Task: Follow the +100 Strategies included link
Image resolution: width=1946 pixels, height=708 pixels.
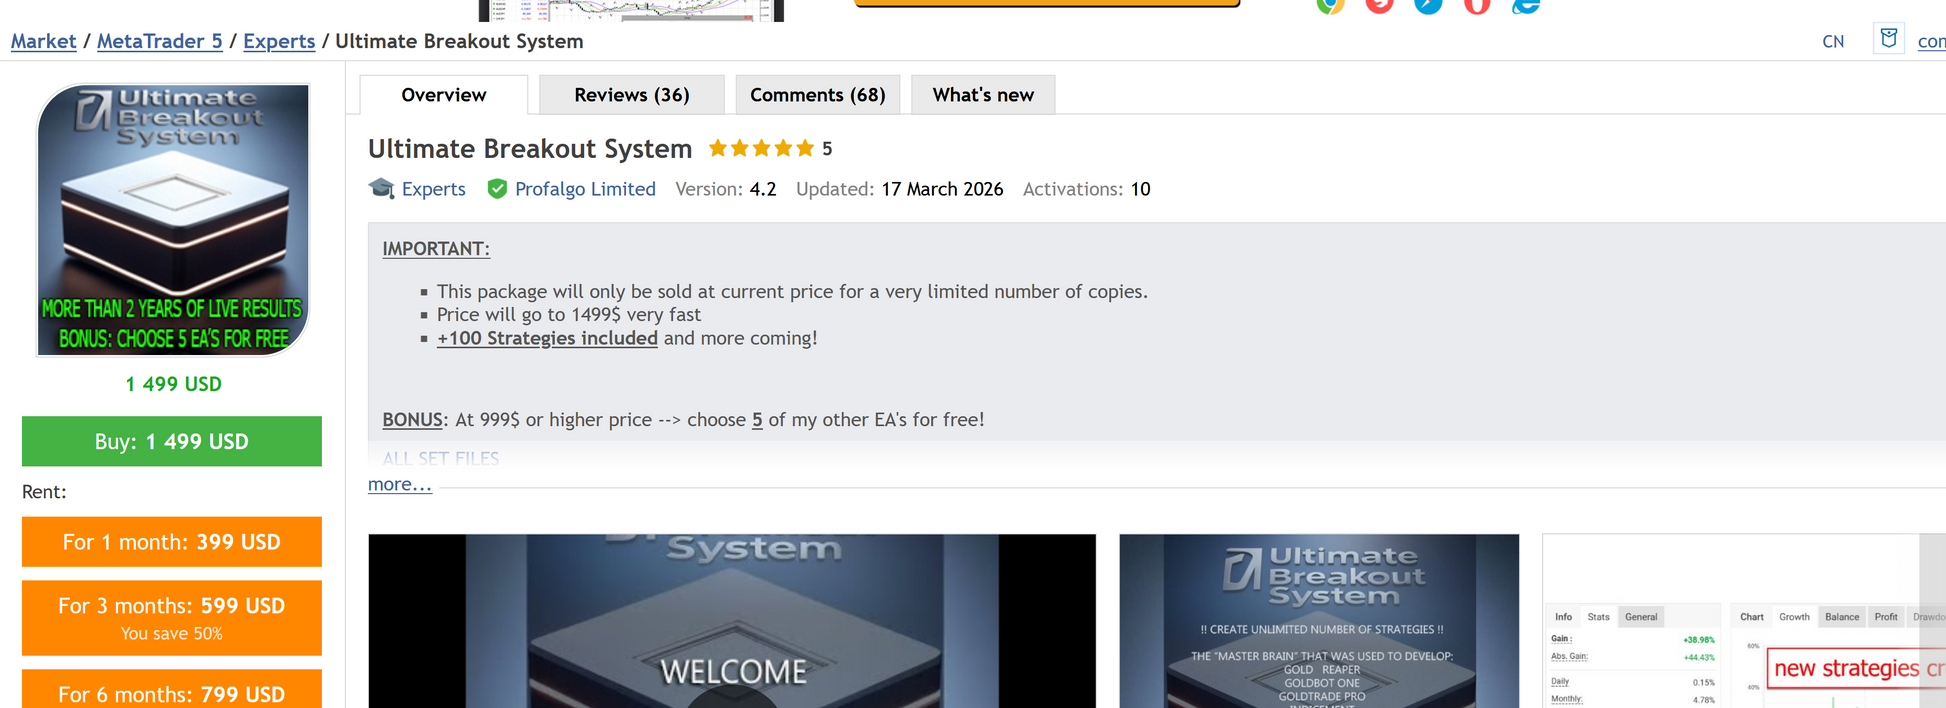Action: [547, 338]
